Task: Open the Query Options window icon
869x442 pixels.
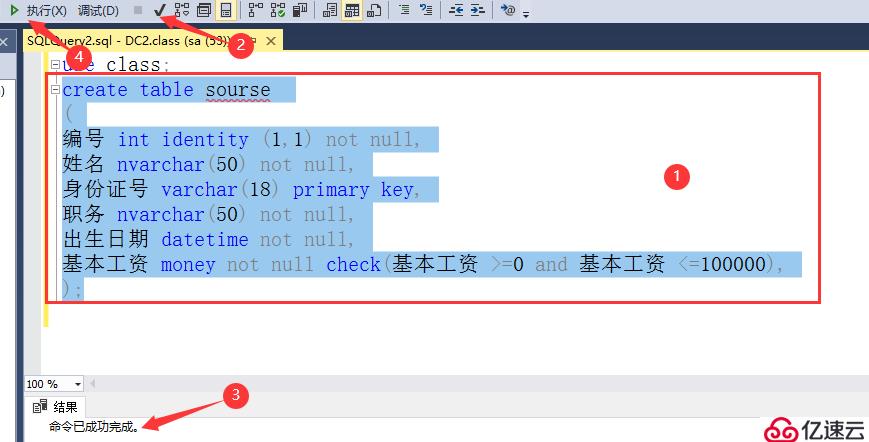Action: tap(203, 10)
